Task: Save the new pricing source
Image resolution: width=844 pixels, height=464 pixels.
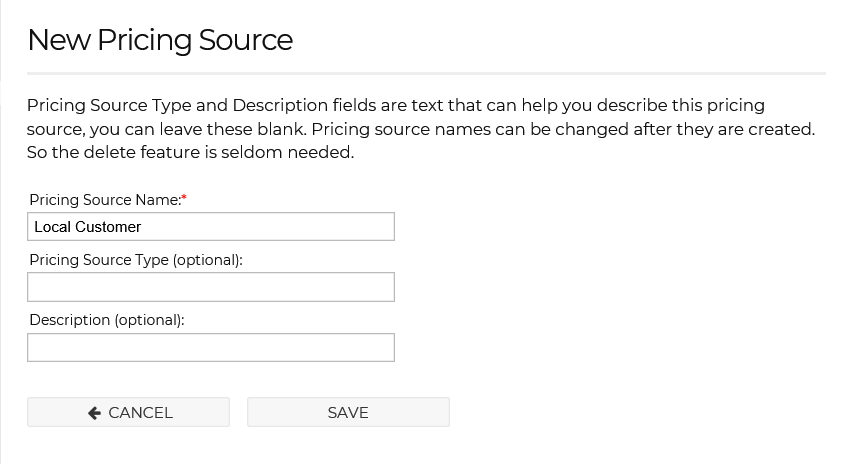Action: tap(348, 412)
